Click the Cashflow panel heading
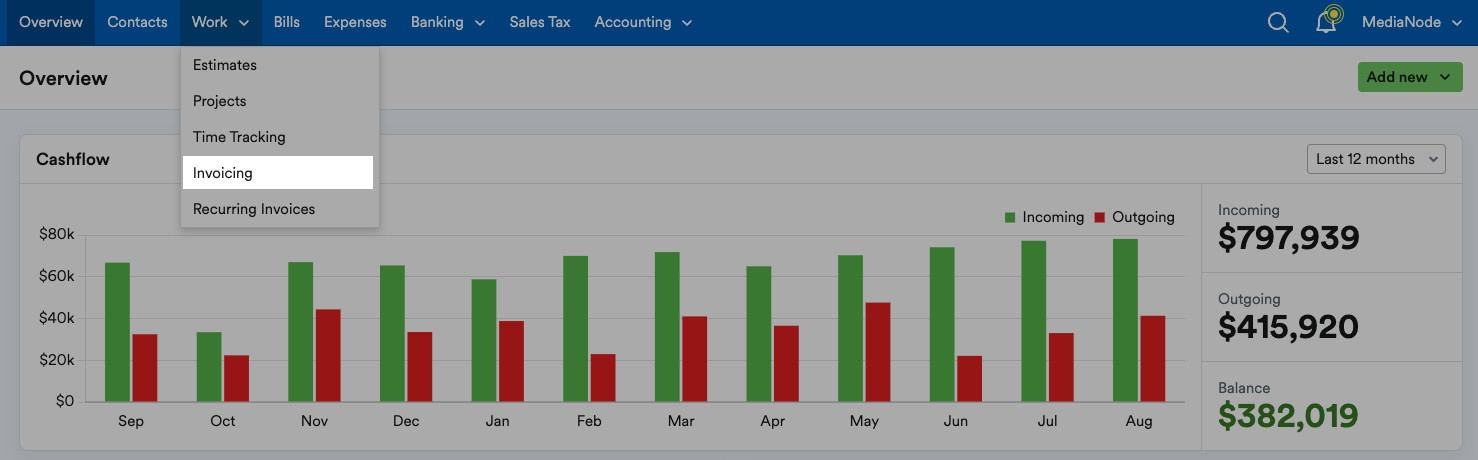This screenshot has width=1478, height=460. click(73, 159)
